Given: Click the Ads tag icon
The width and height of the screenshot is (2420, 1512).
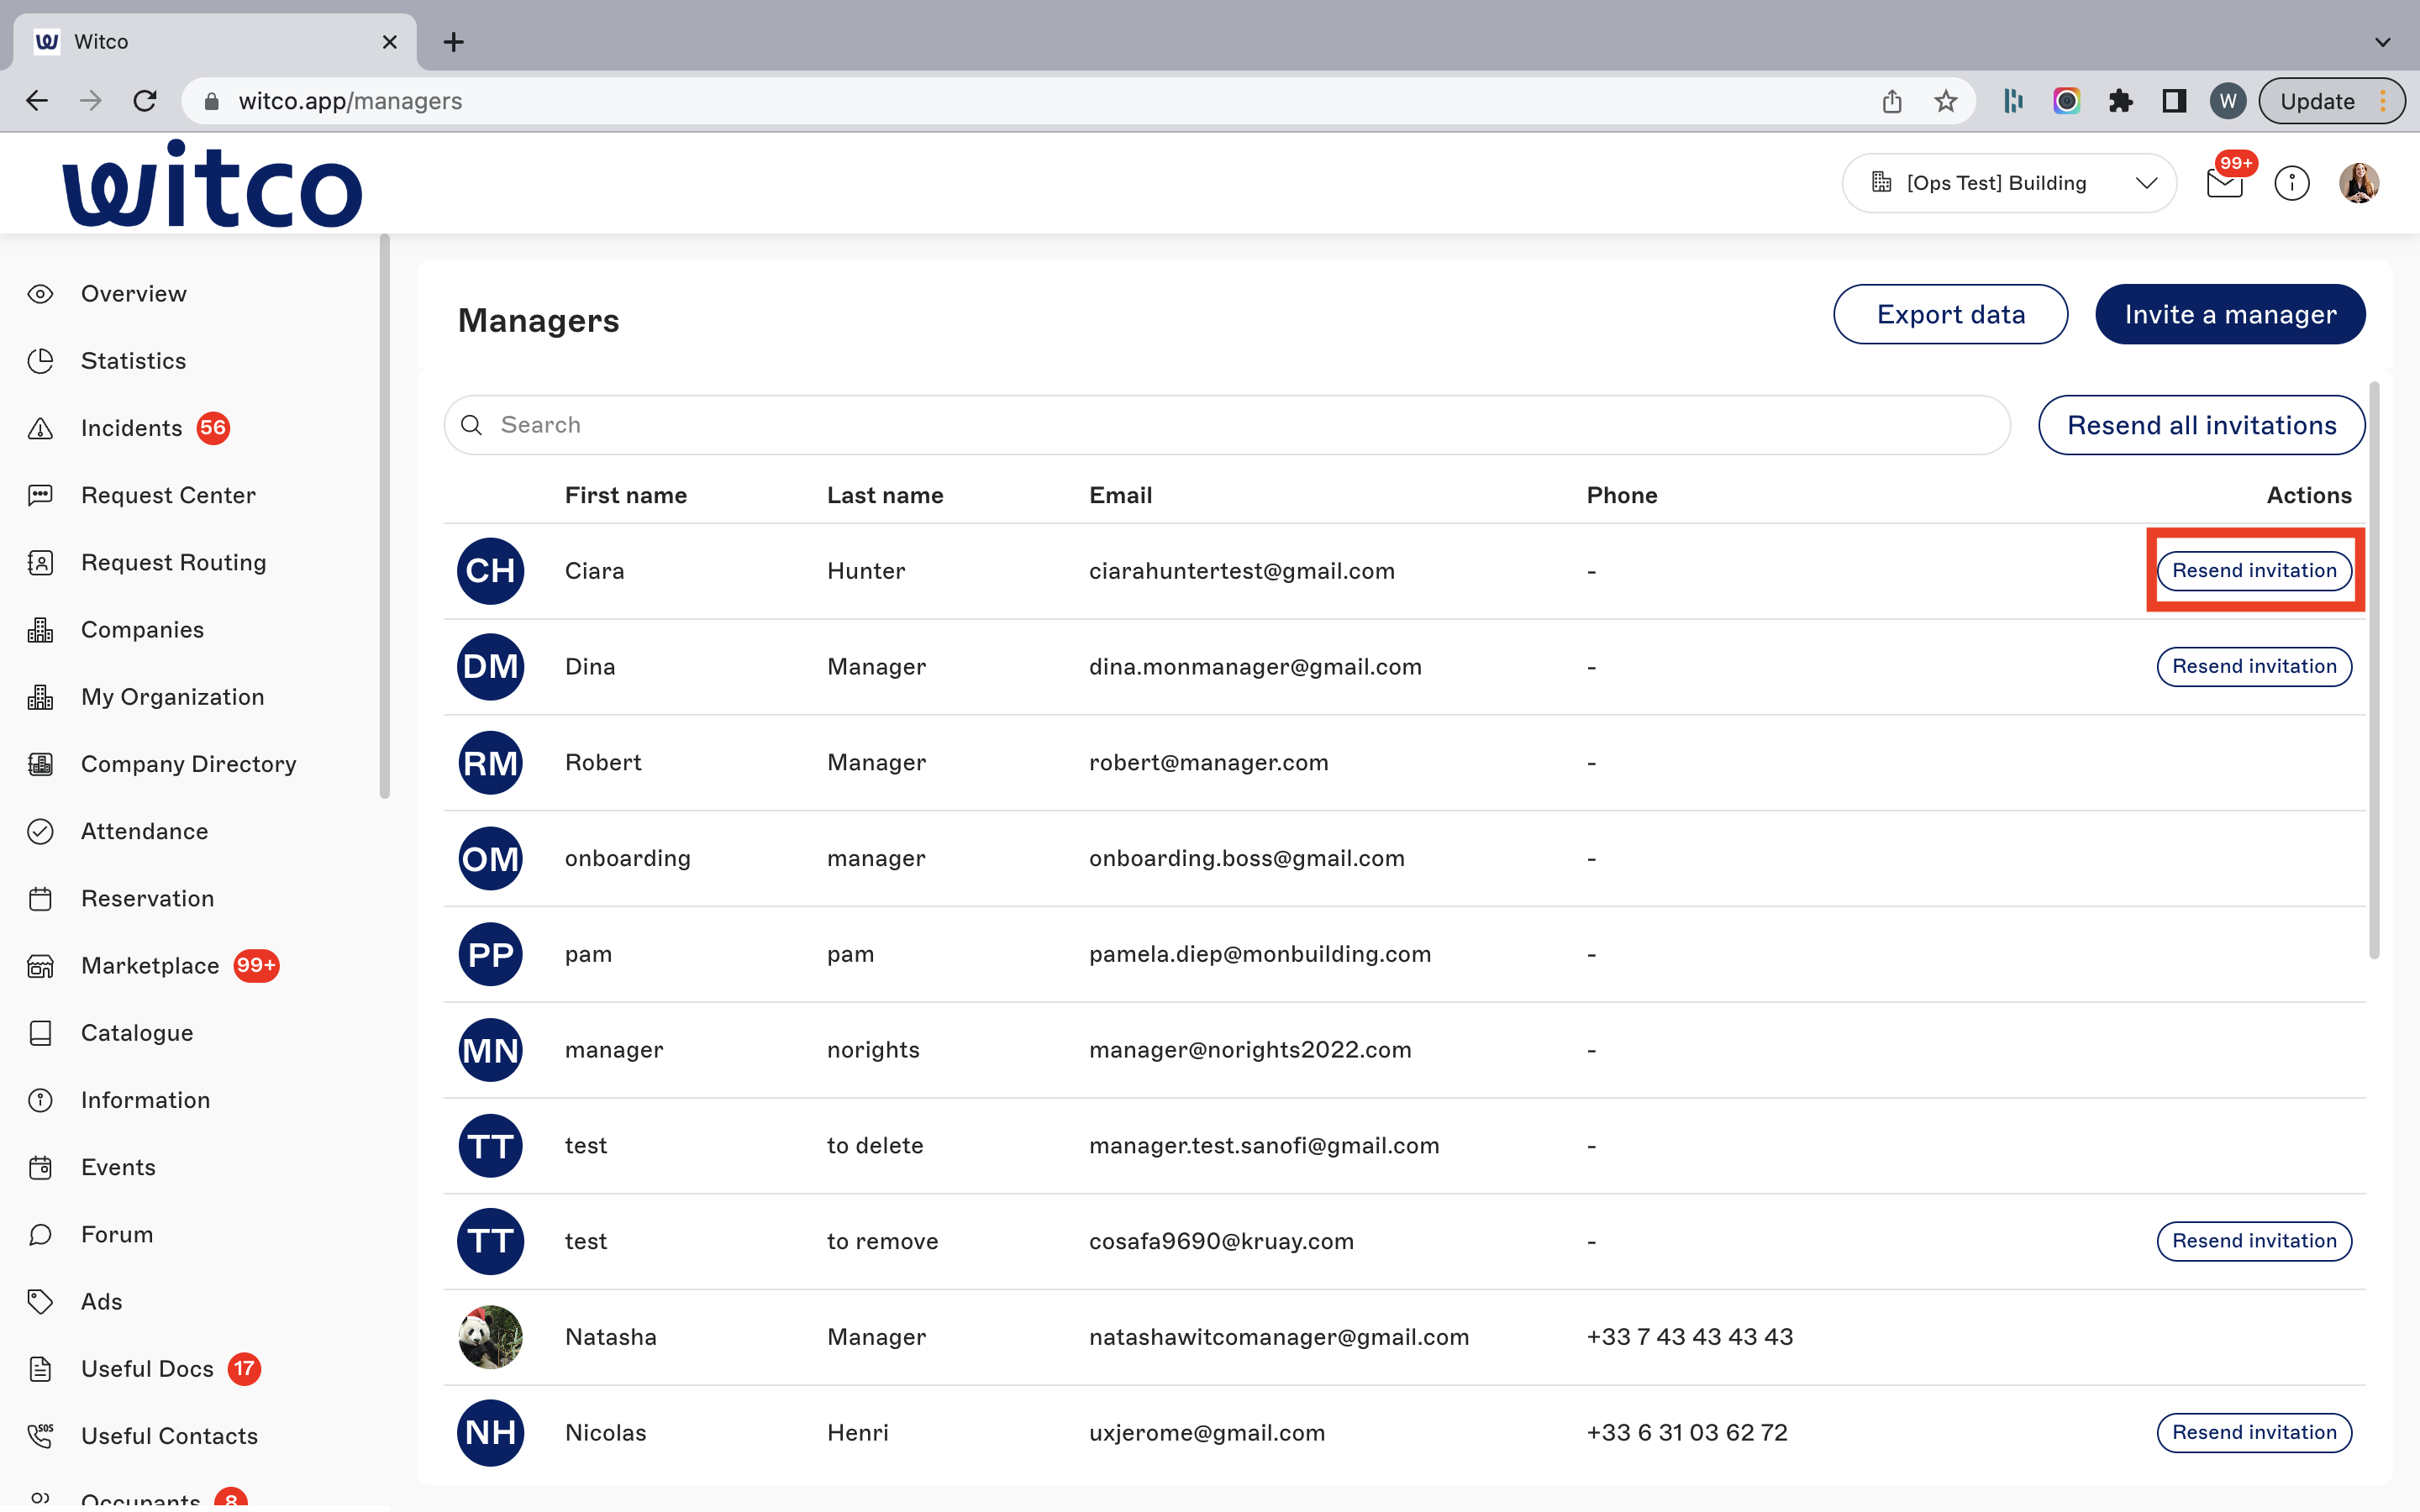Looking at the screenshot, I should pyautogui.click(x=40, y=1302).
